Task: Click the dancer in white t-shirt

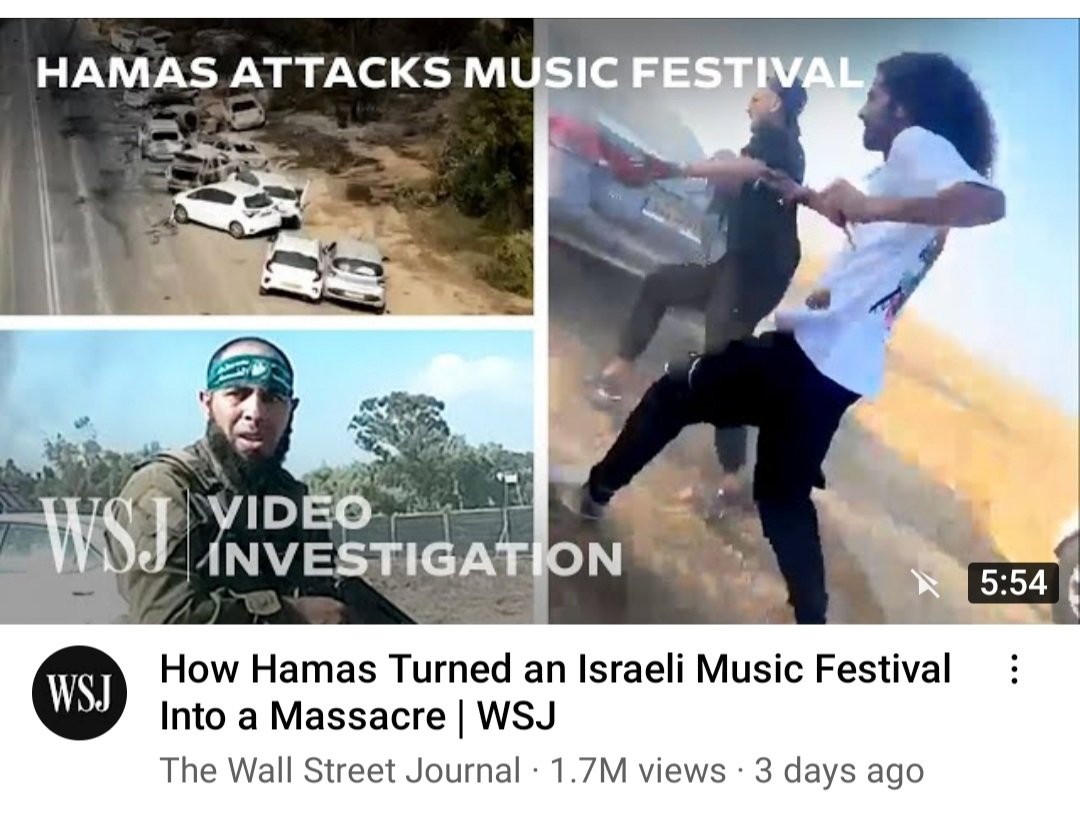Action: [895, 289]
